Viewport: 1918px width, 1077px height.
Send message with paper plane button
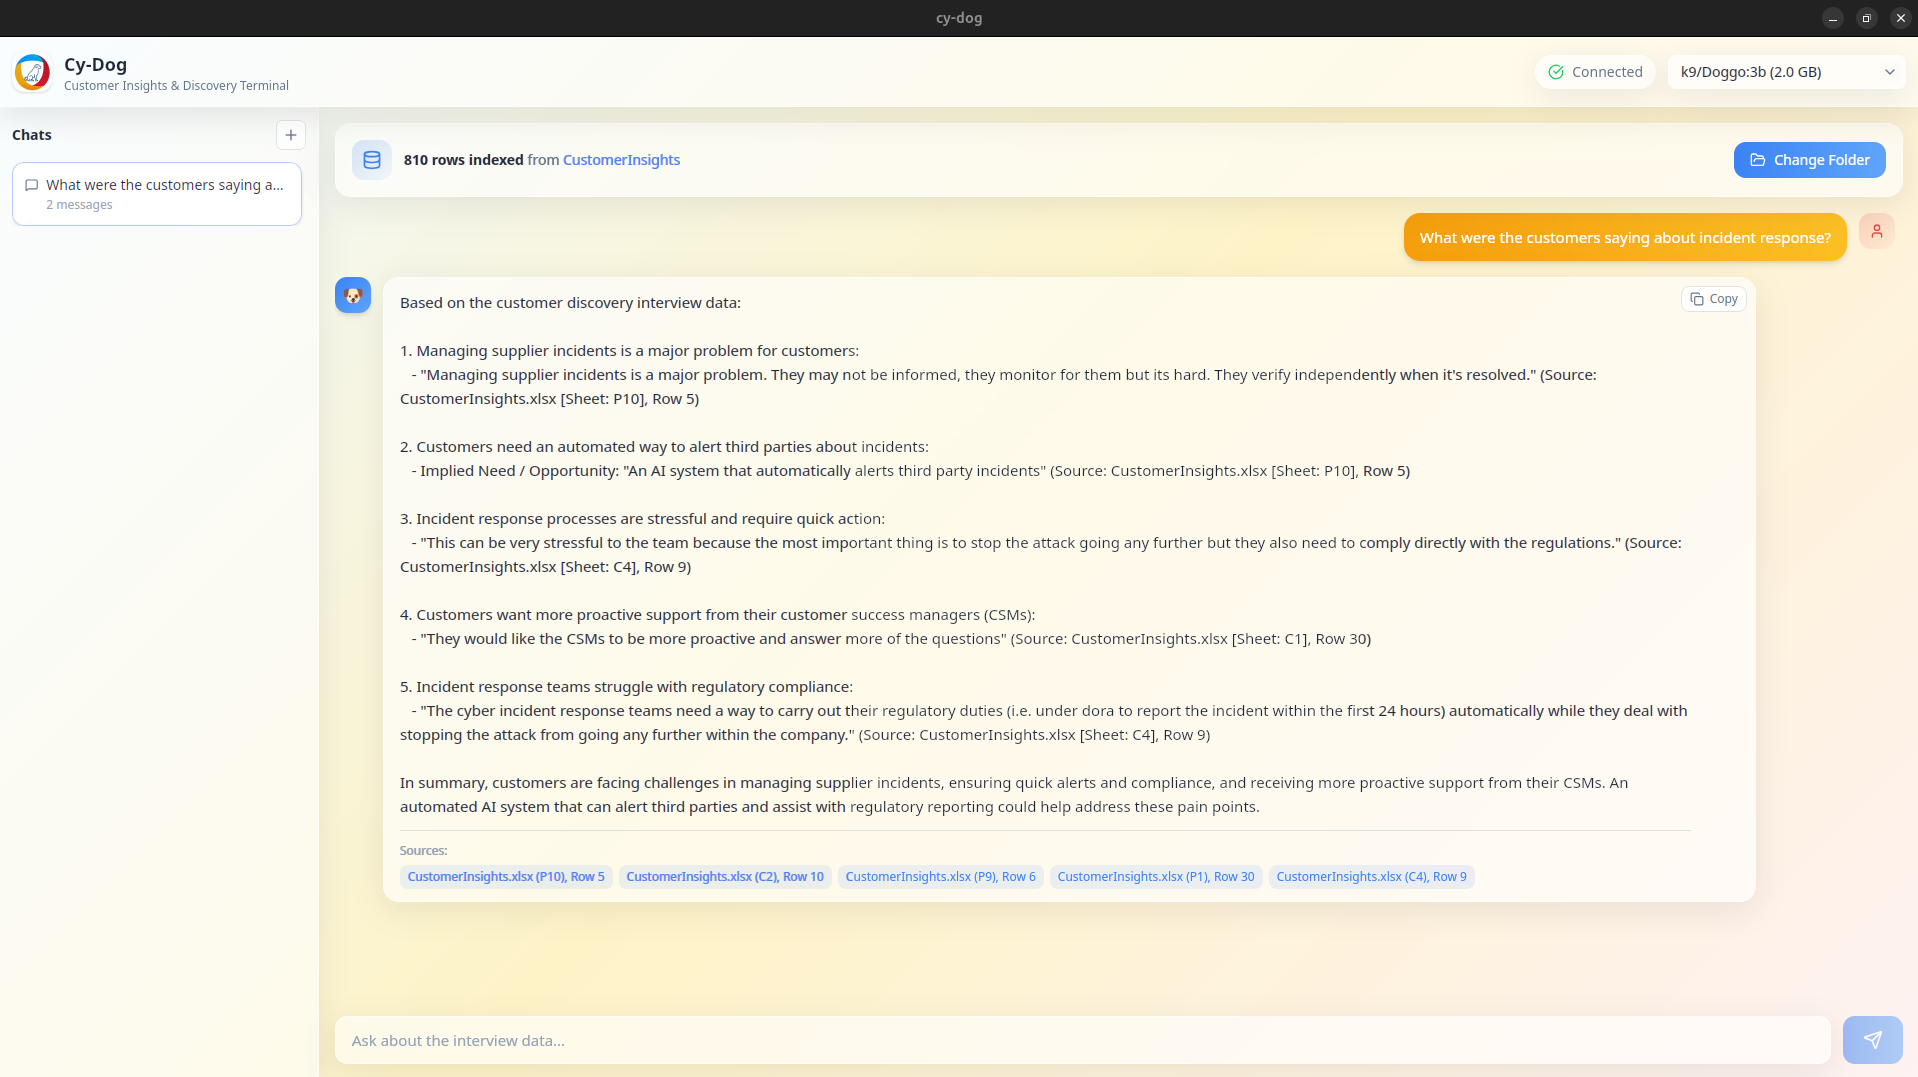[x=1872, y=1040]
